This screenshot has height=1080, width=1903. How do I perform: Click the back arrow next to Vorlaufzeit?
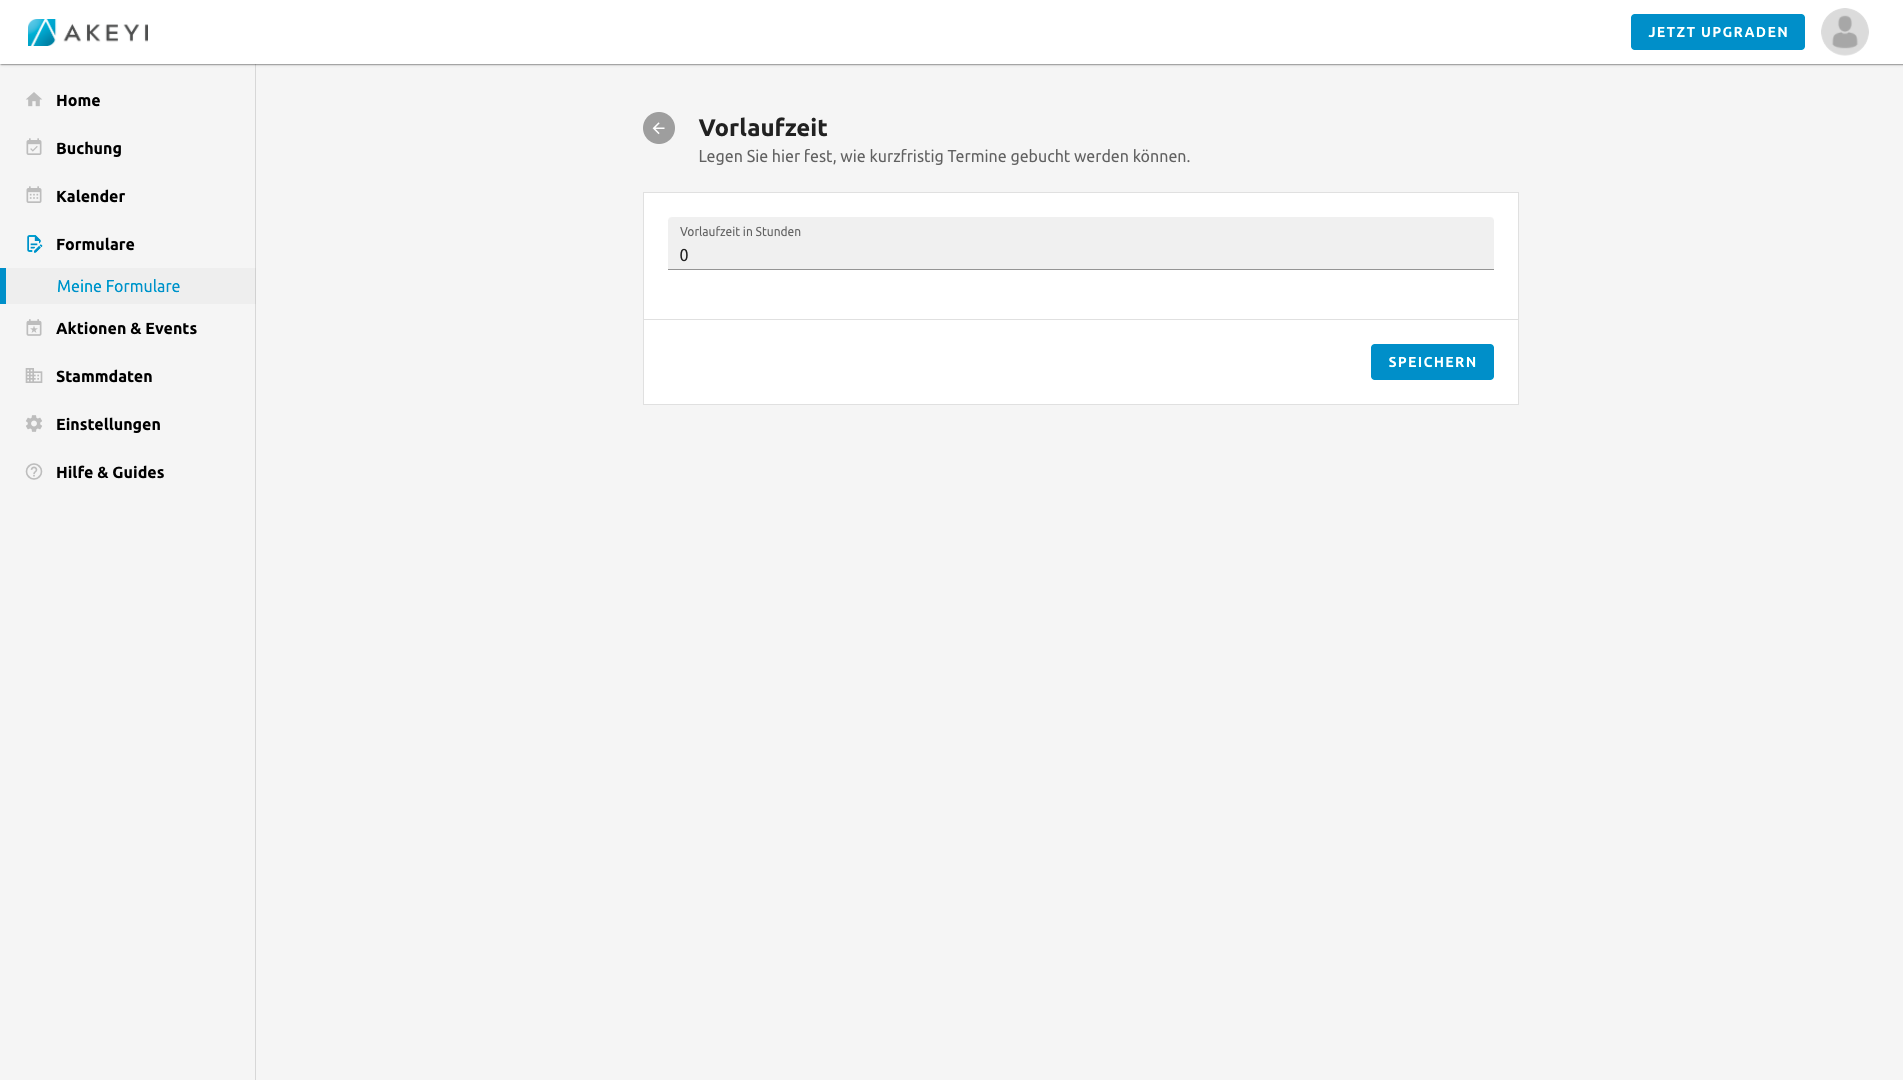658,128
